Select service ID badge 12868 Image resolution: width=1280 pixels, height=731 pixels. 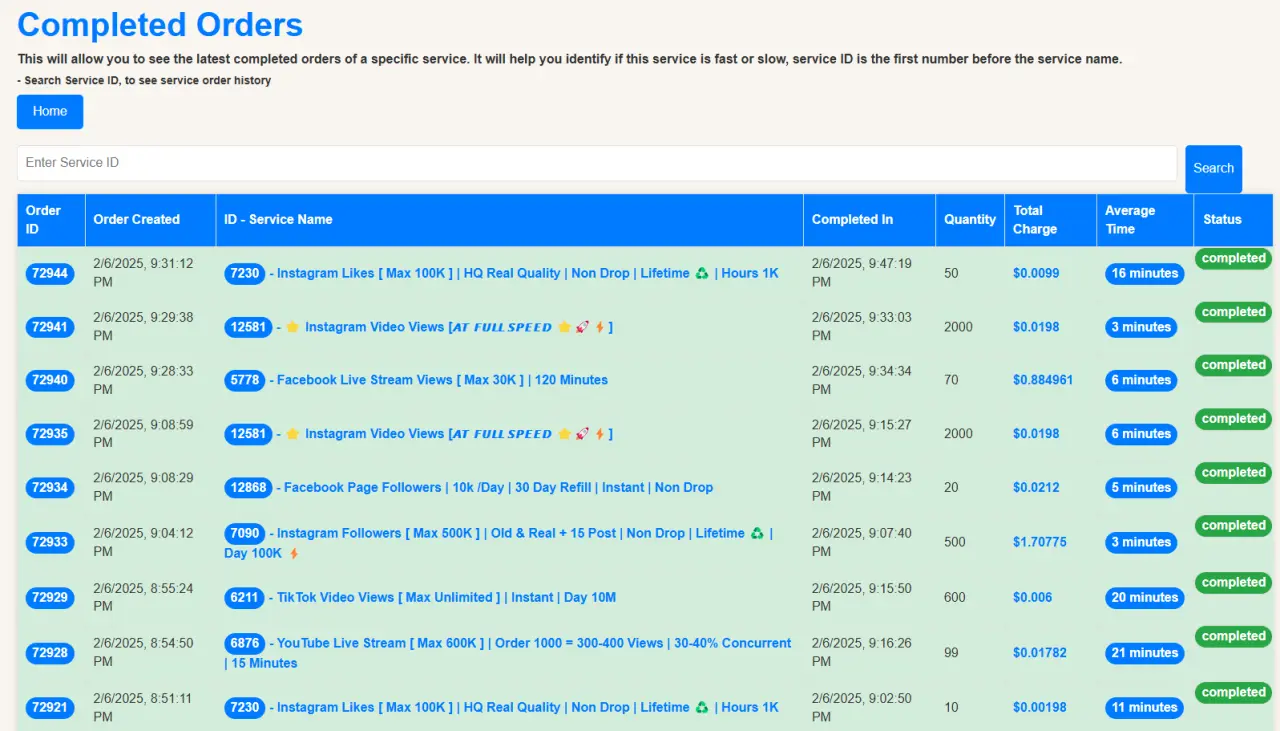coord(249,488)
